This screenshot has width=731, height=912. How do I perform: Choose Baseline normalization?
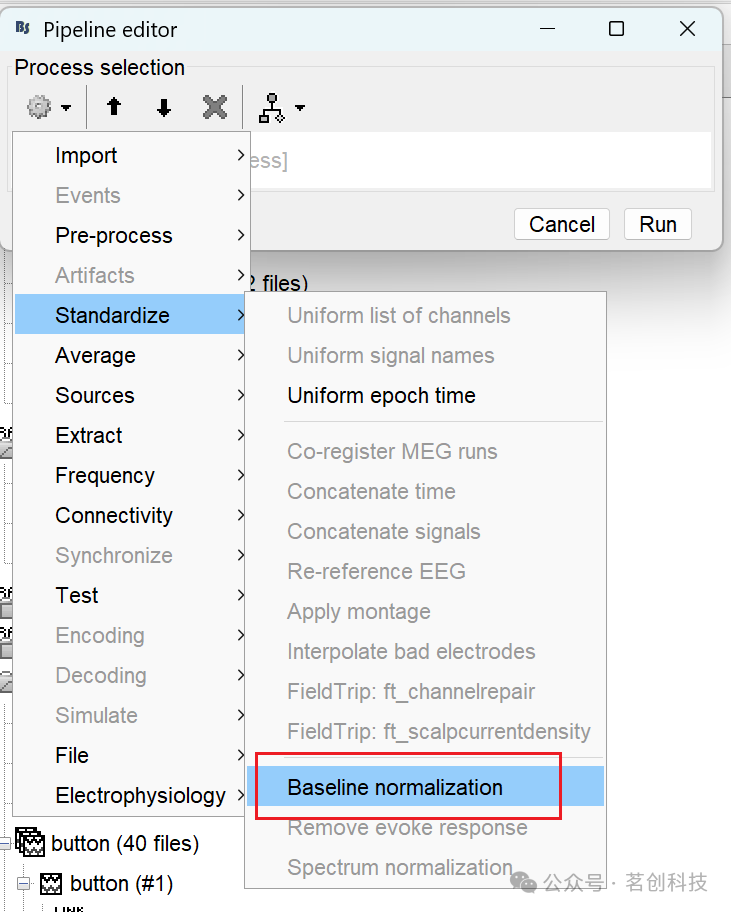tap(426, 787)
